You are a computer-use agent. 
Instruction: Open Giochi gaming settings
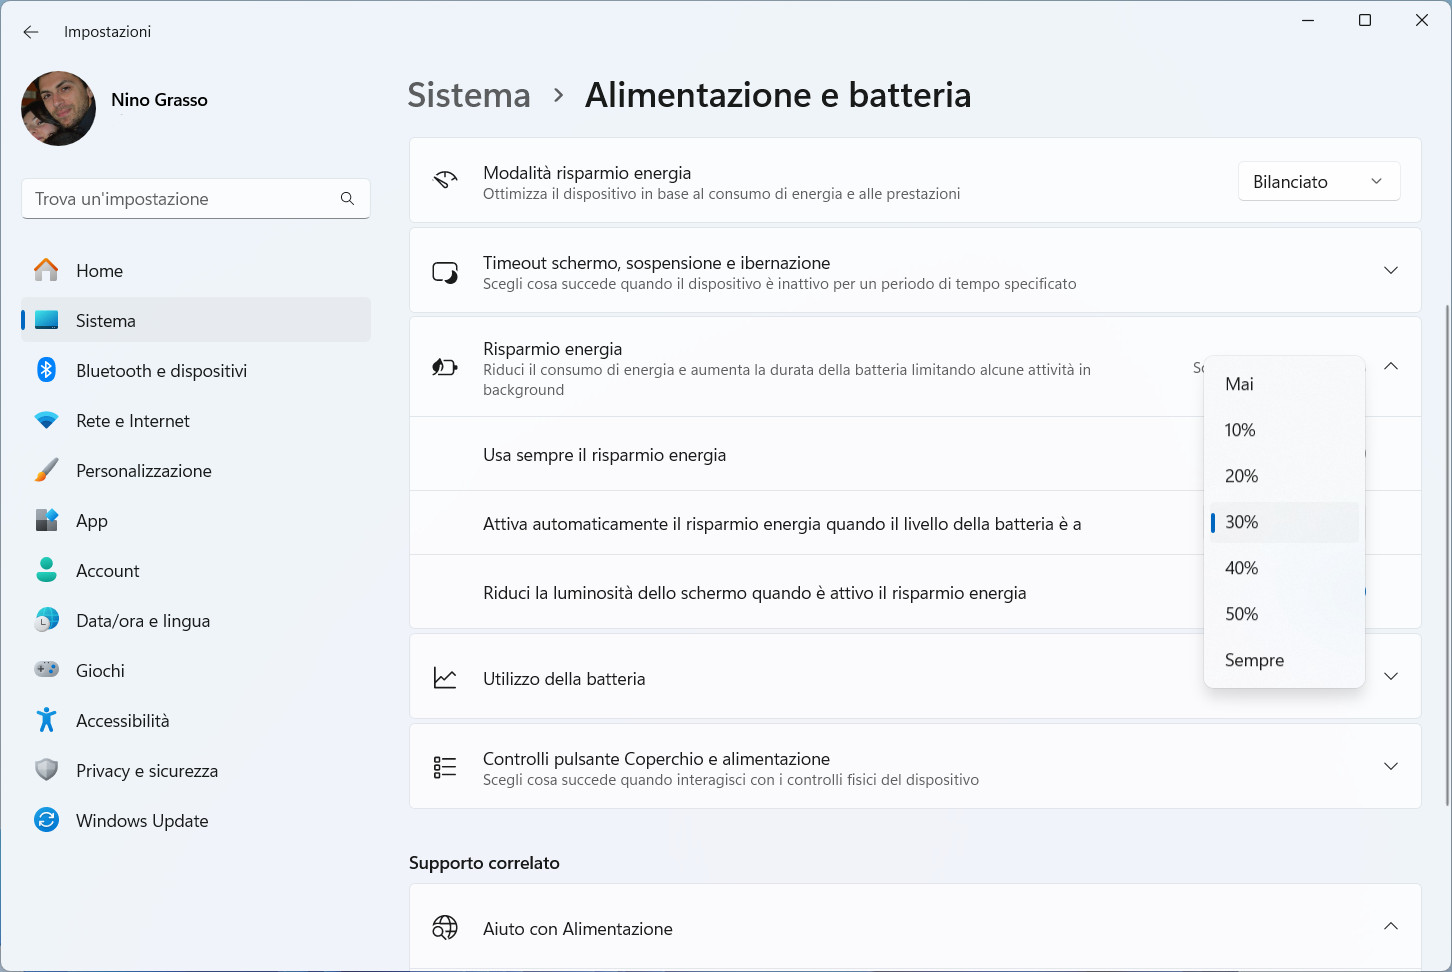[x=100, y=671]
